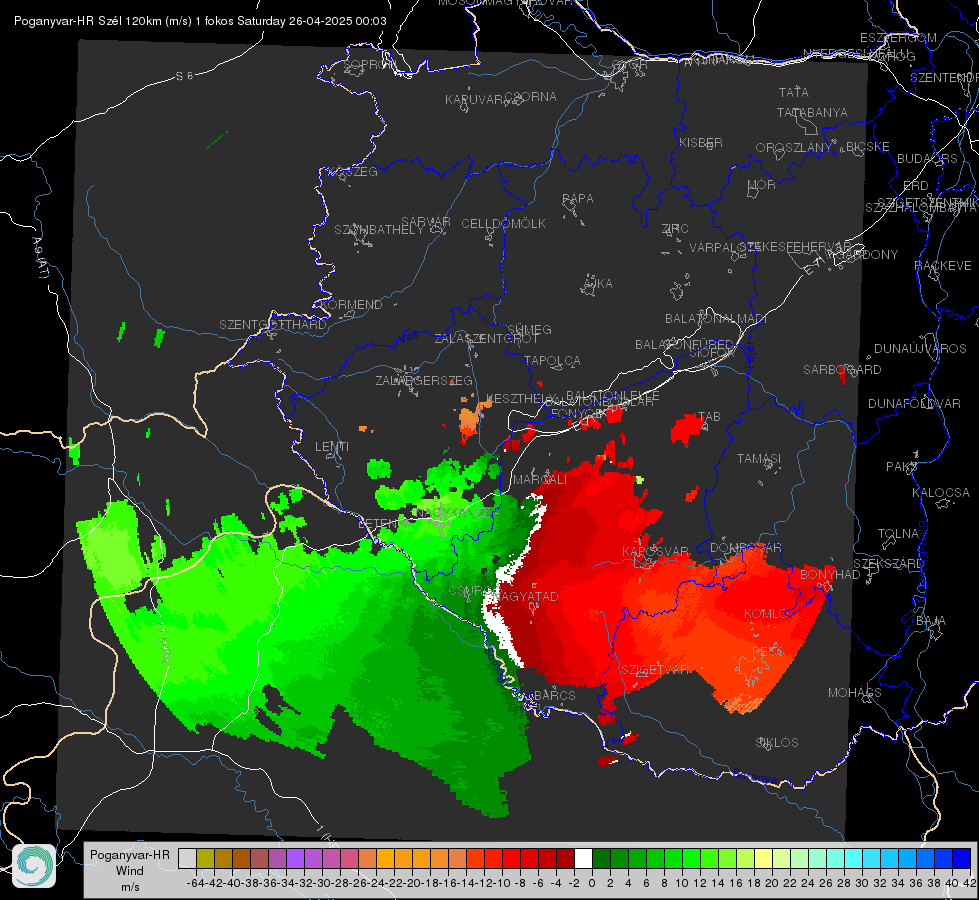Click the BONYHÁD city label
Screen dimensions: 979x900
coord(830,574)
